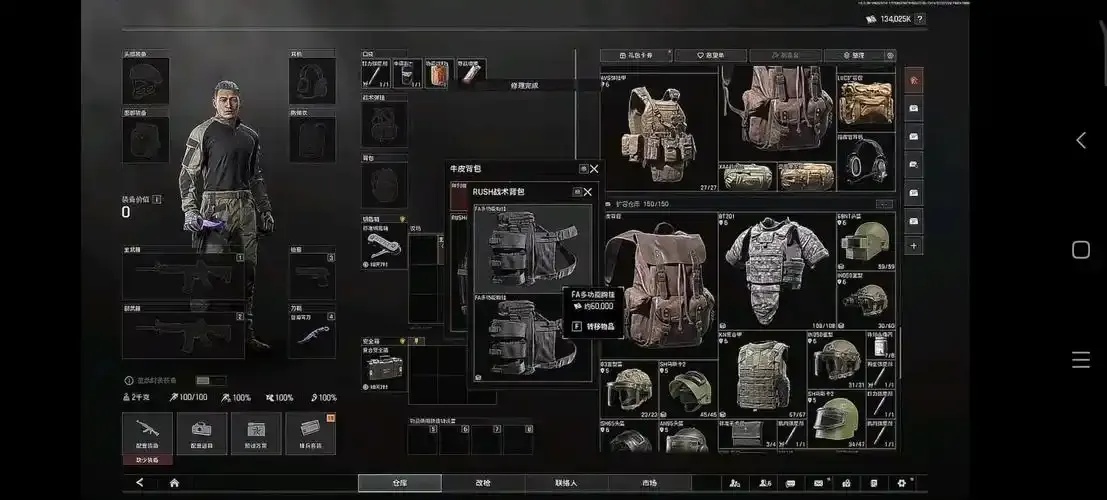Select primary weapon slot 1
This screenshot has height=500, width=1107.
[184, 276]
